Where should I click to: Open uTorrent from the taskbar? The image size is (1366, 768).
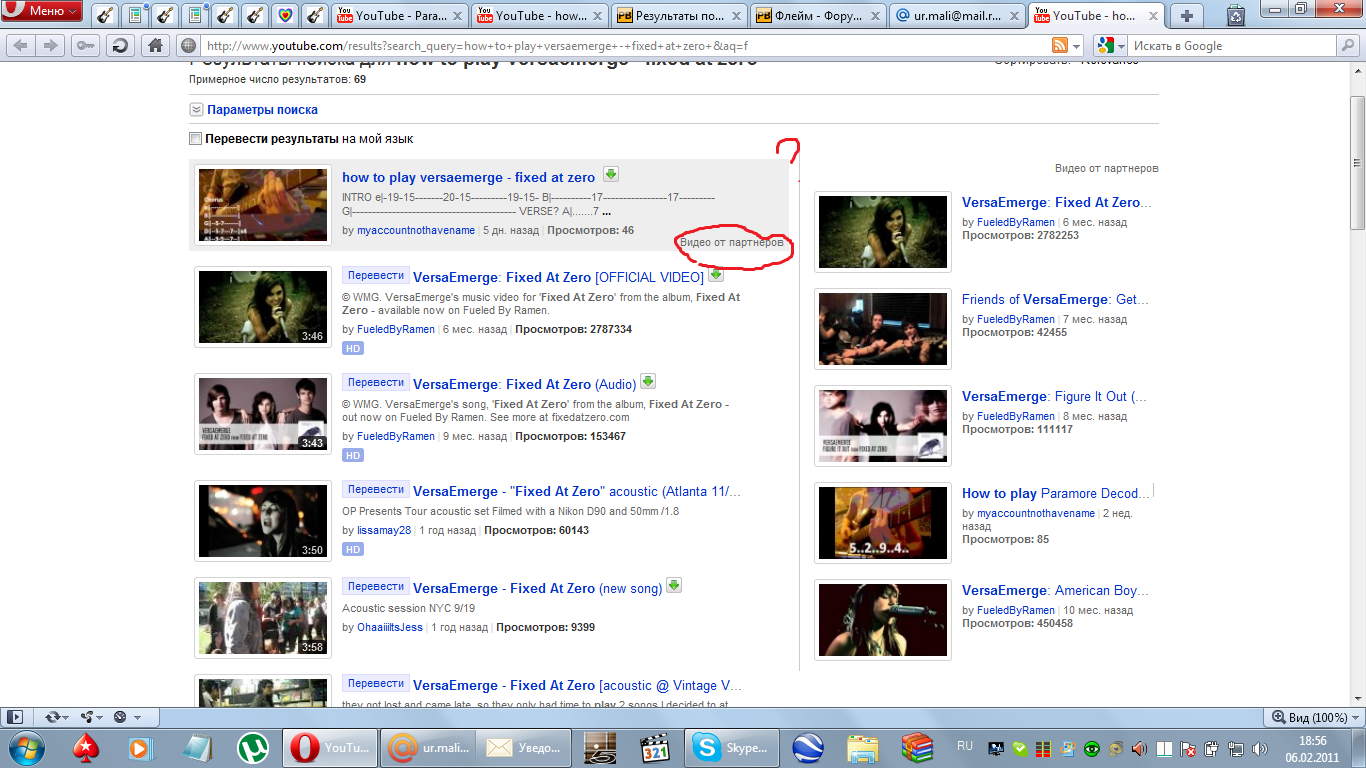tap(252, 748)
